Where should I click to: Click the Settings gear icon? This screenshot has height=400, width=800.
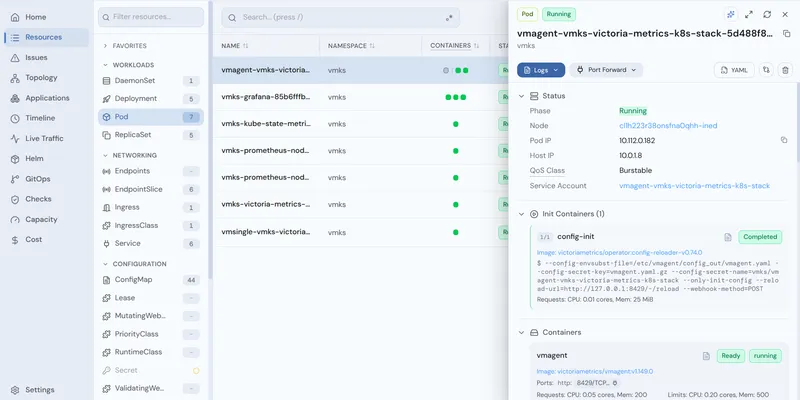(15, 390)
